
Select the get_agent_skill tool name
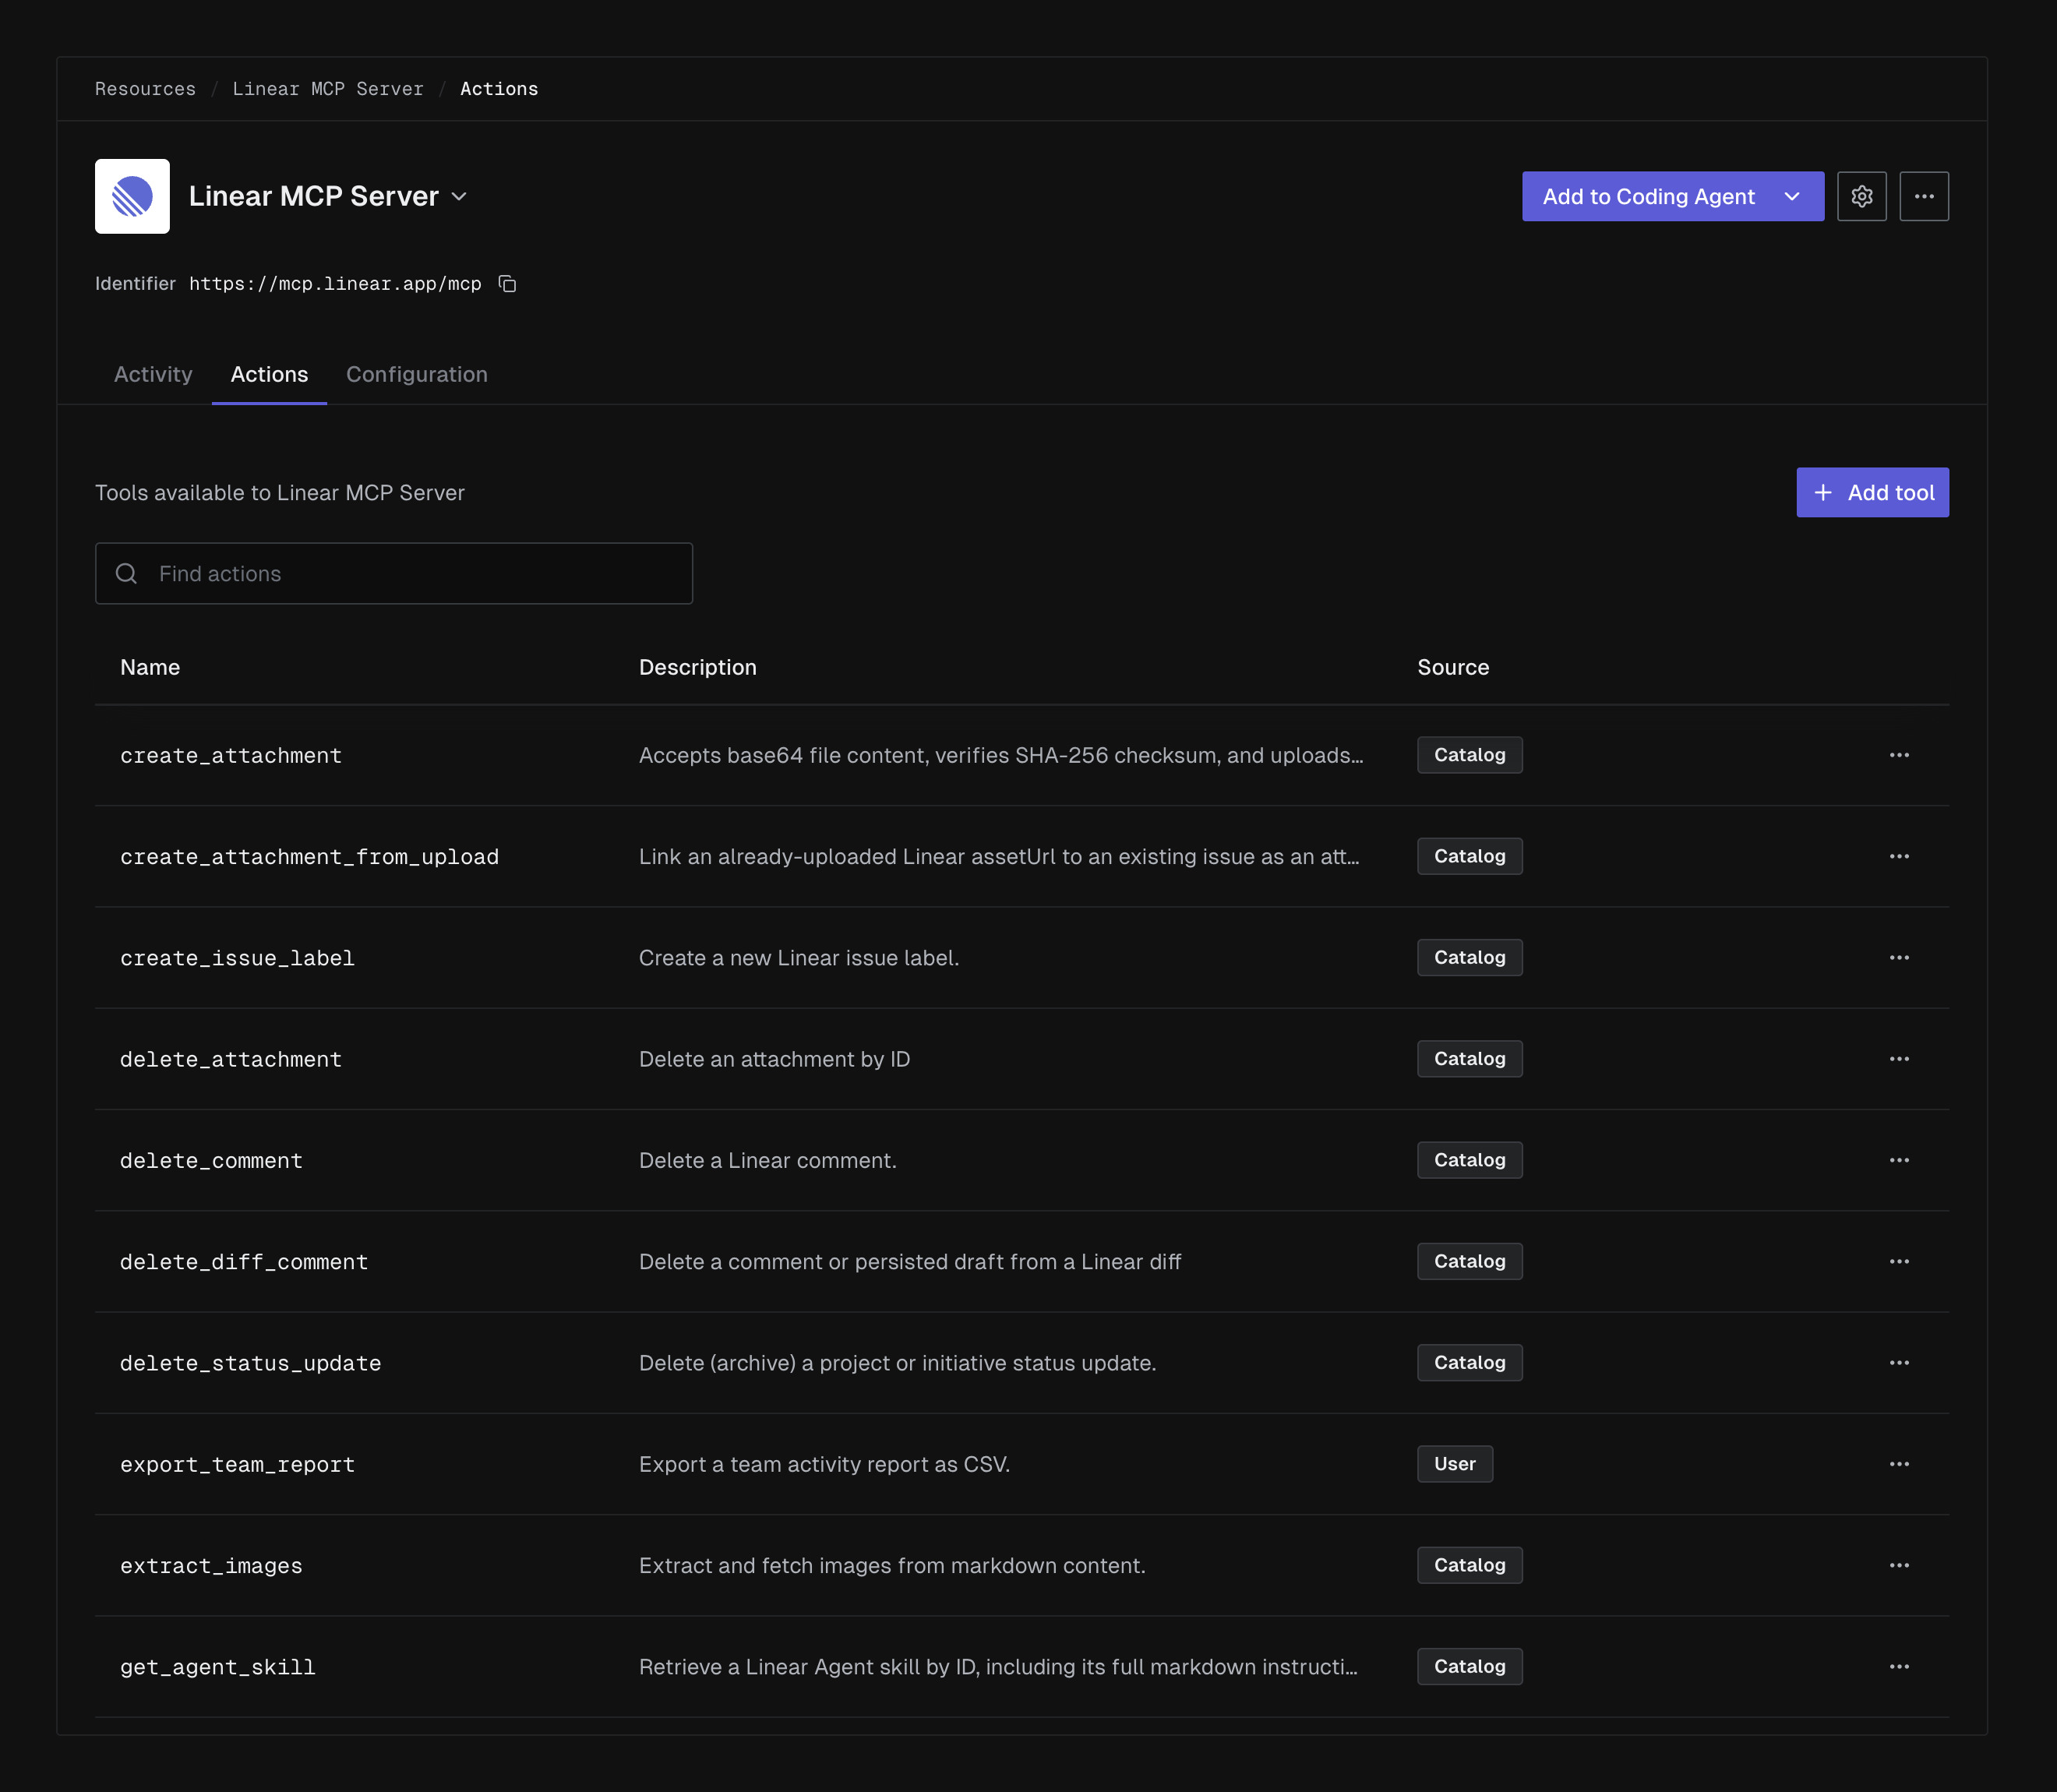pyautogui.click(x=218, y=1667)
